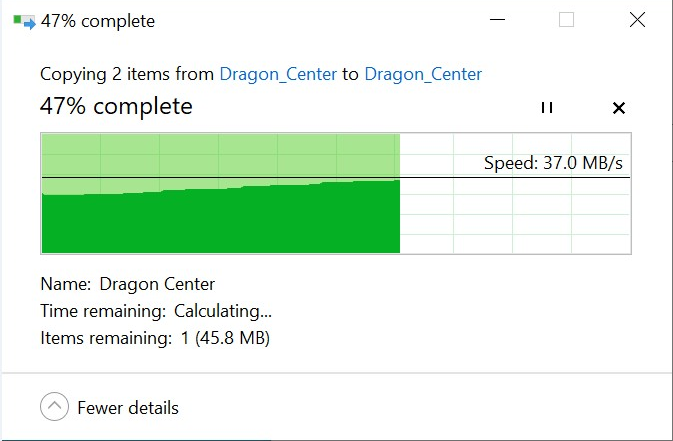Click the dark green speed graph area
This screenshot has width=673, height=441.
pyautogui.click(x=220, y=220)
